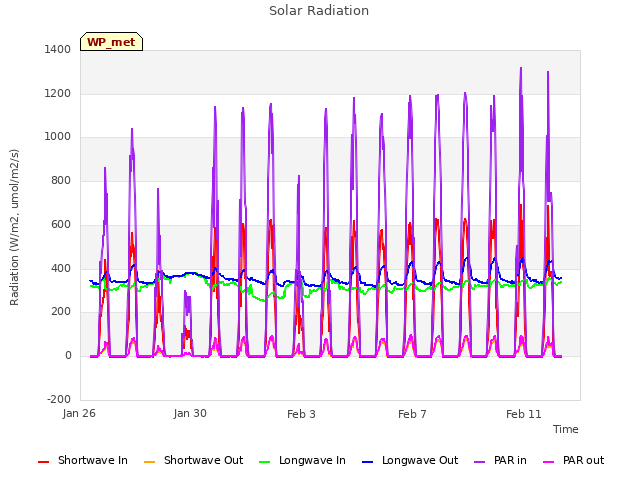Click the Radiation y-axis title
This screenshot has width=640, height=480.
coord(14,227)
